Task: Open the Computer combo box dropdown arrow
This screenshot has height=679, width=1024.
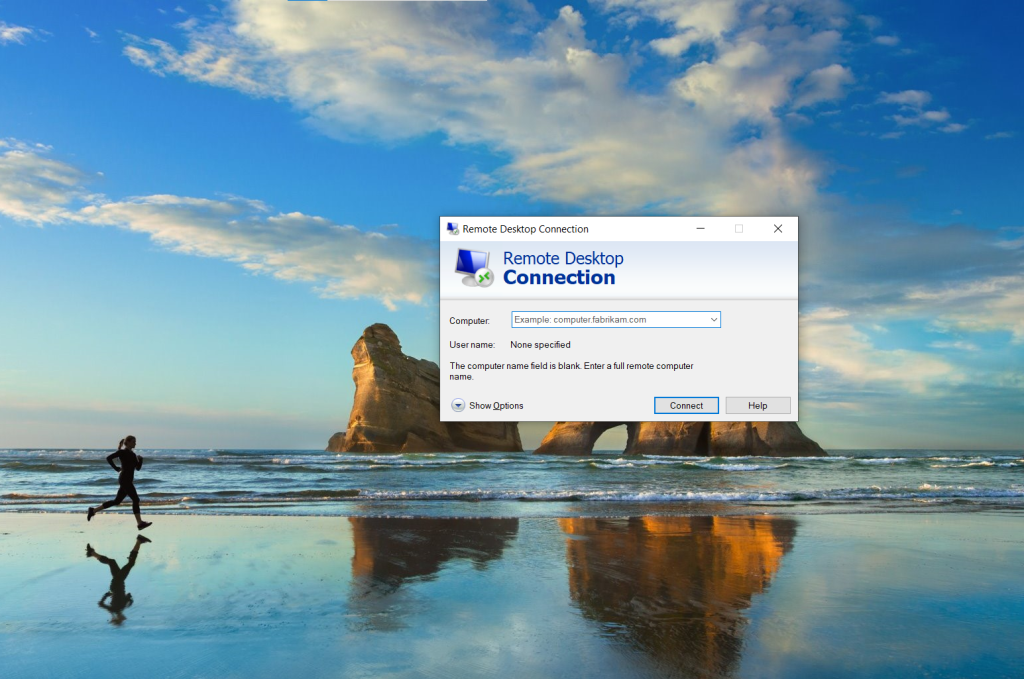Action: pos(714,320)
